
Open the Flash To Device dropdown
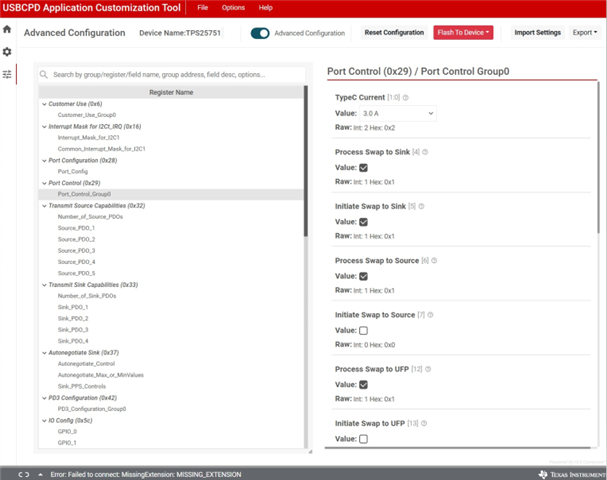[x=463, y=33]
